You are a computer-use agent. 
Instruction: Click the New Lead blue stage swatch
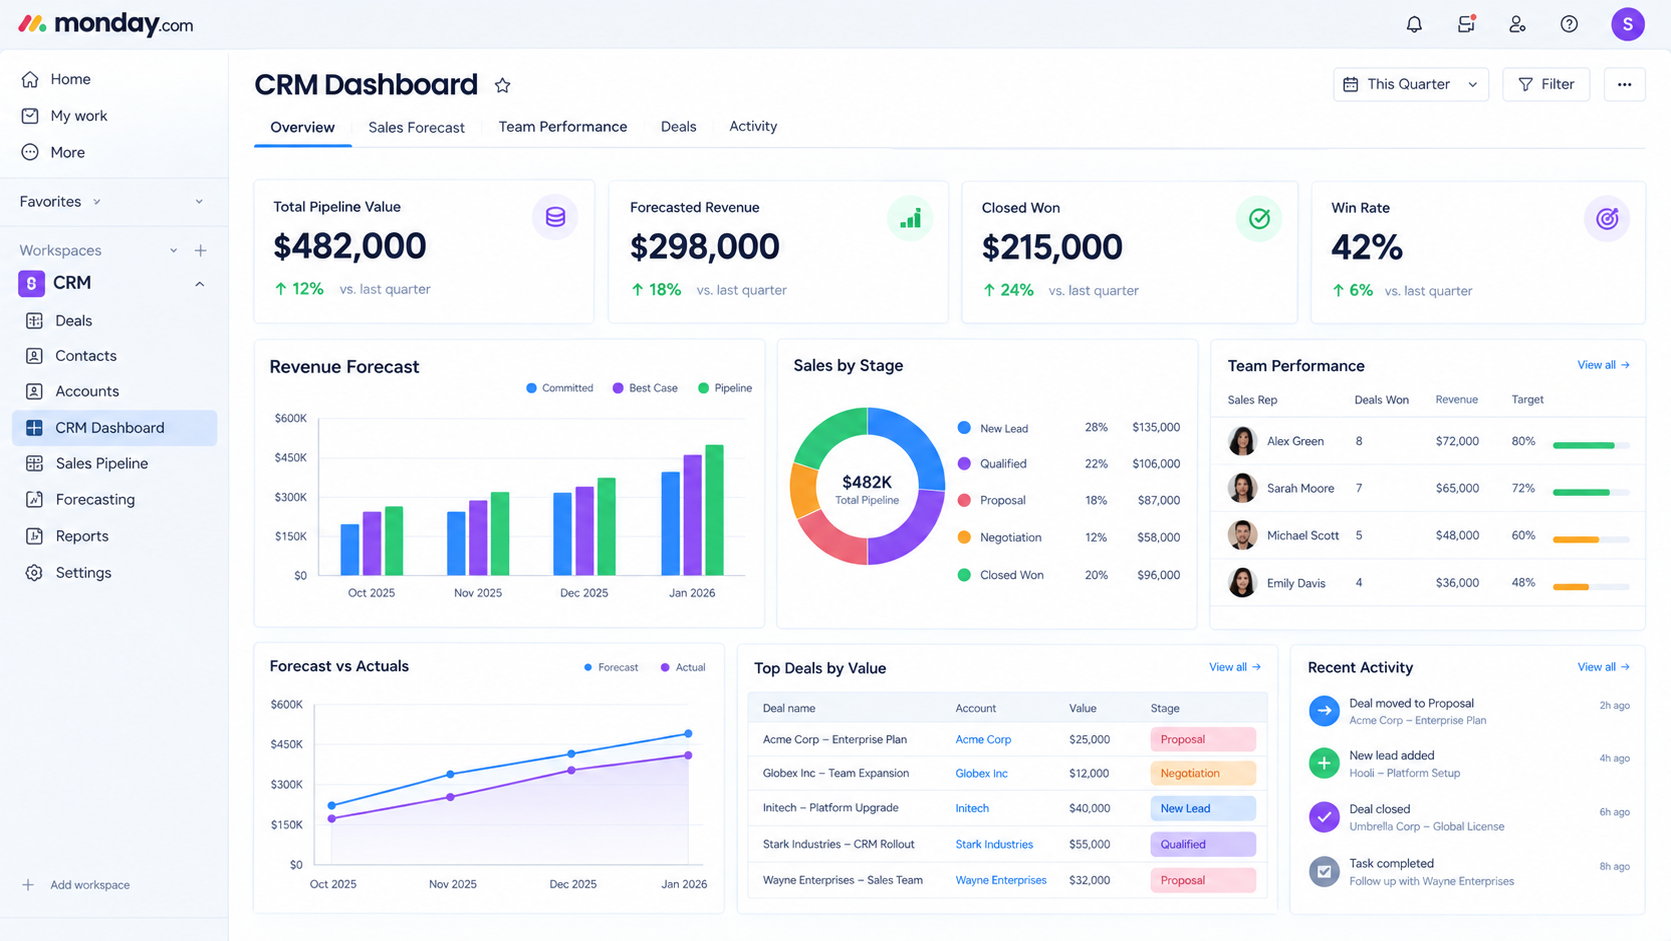(964, 428)
